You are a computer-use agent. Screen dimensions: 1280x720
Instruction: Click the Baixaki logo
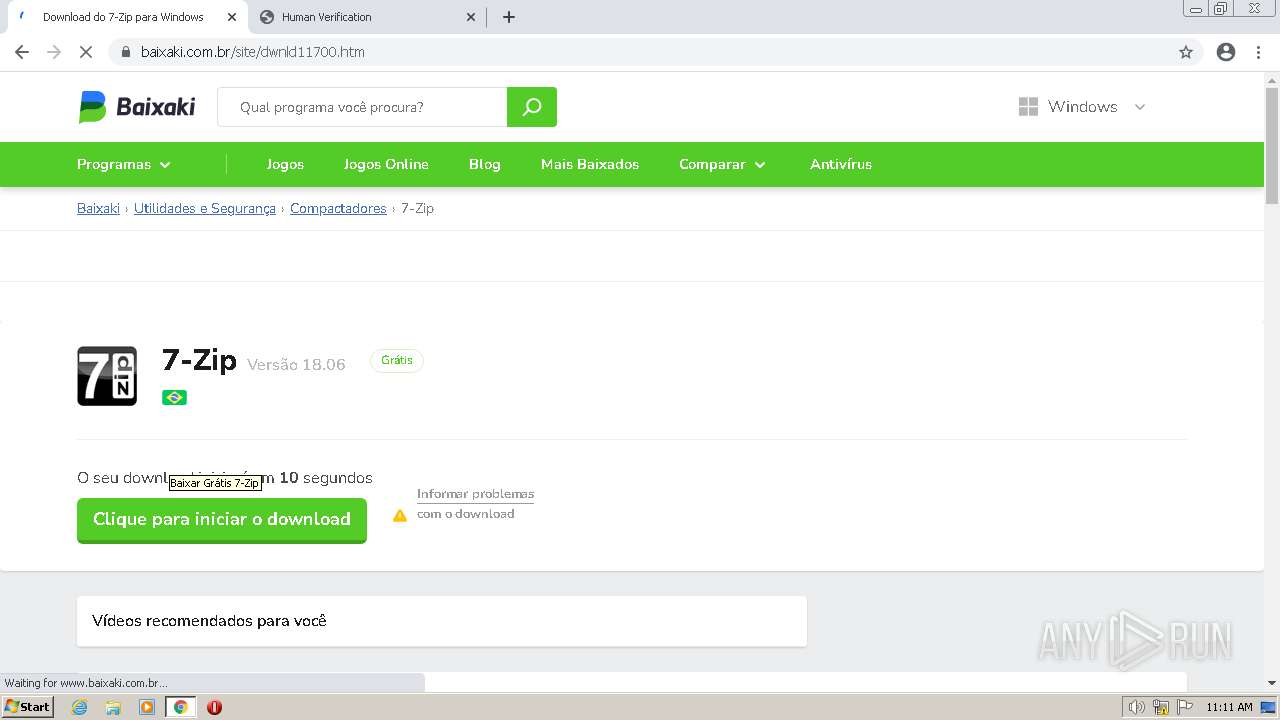tap(137, 107)
